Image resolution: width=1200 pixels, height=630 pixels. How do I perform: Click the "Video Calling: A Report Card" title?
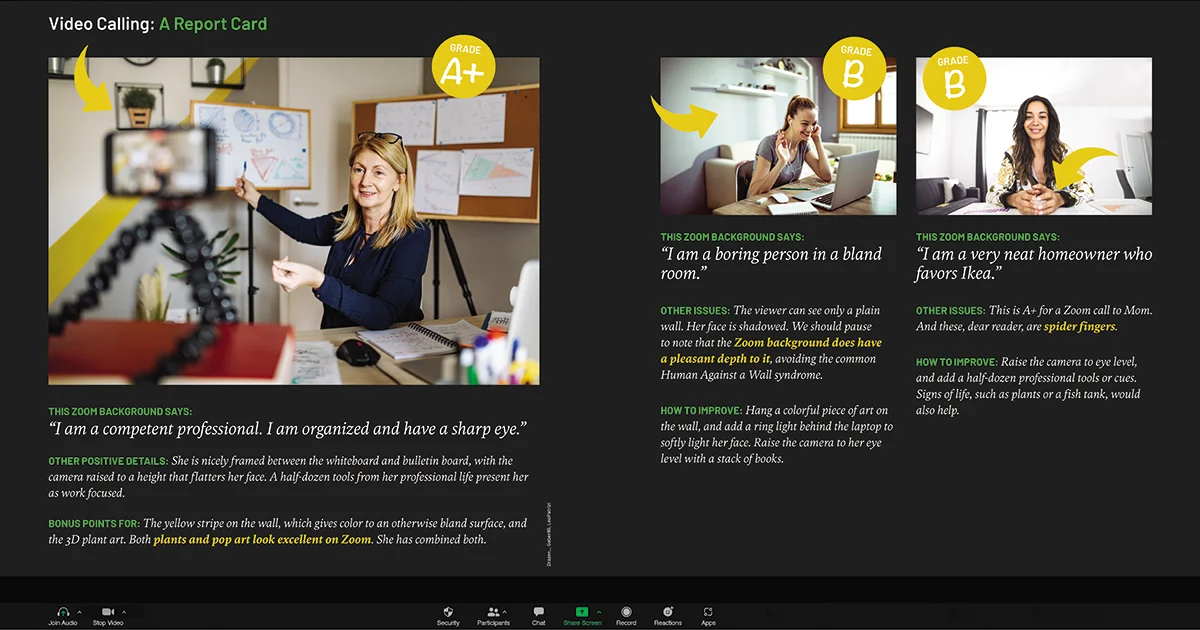[158, 23]
